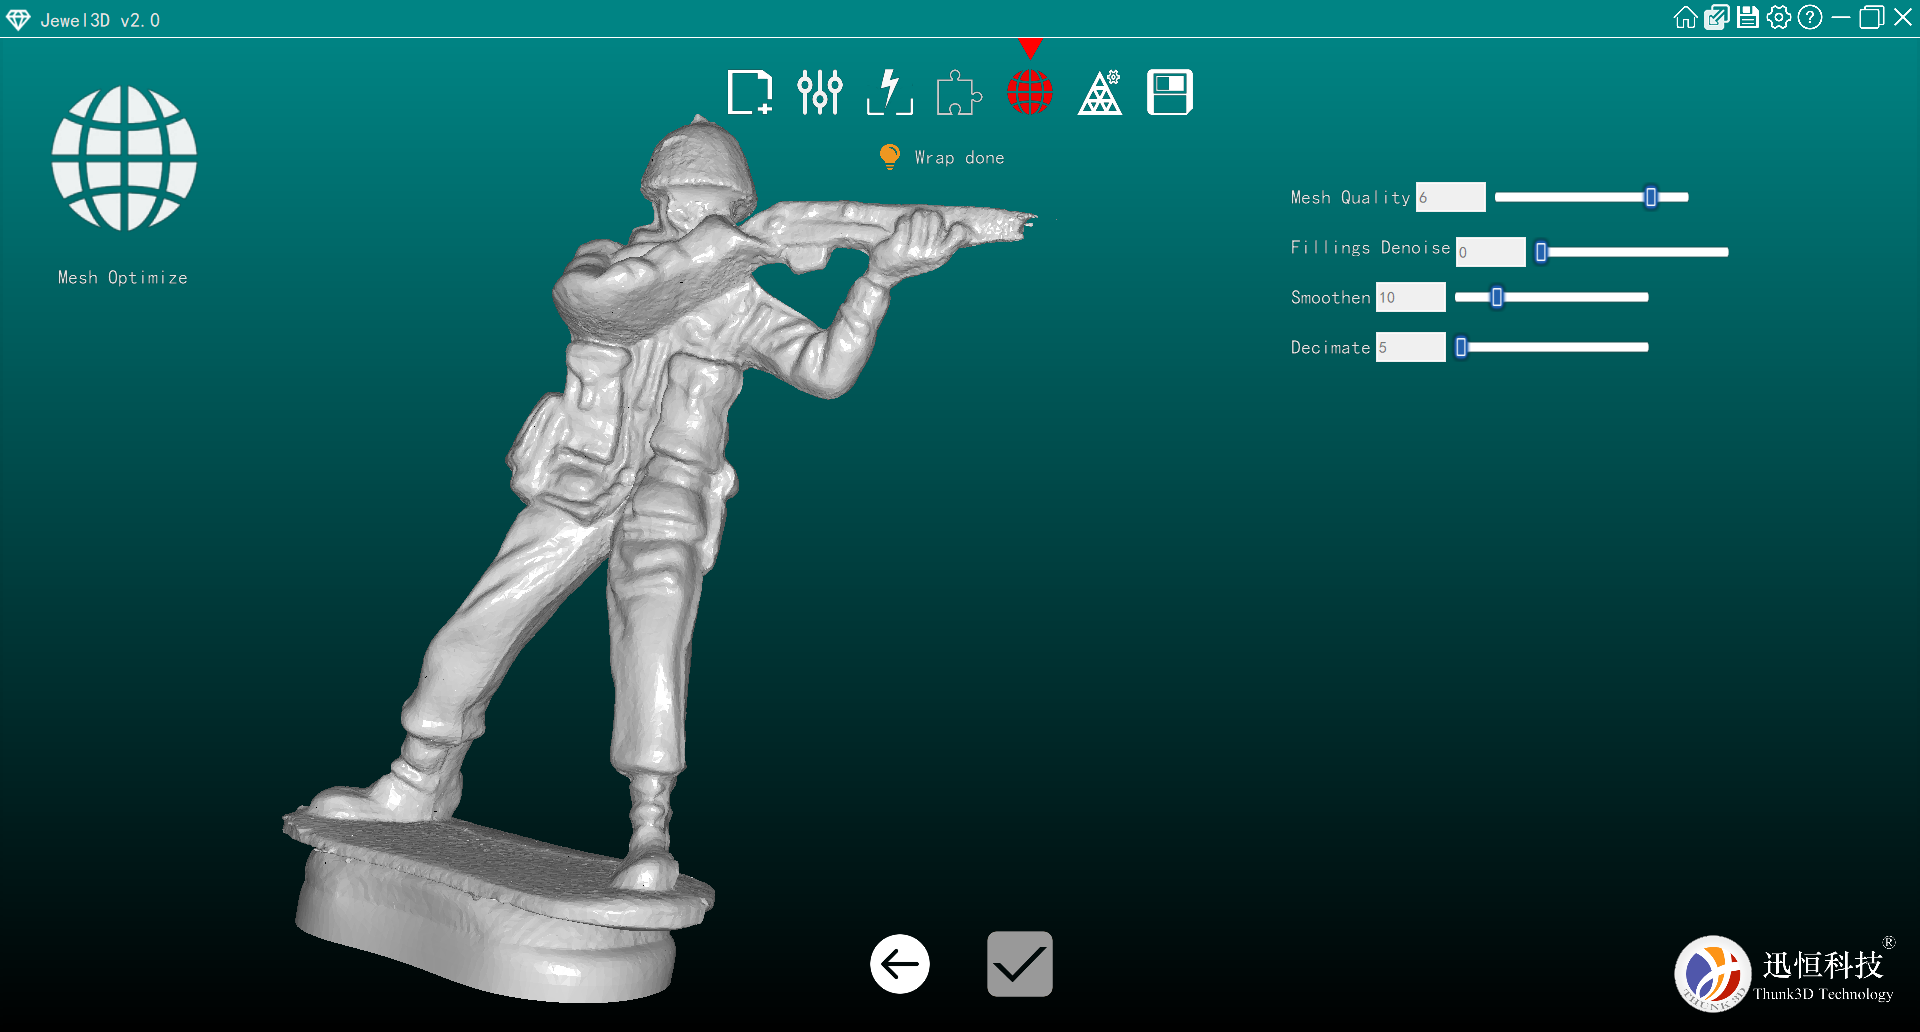Open help question mark icon
1920x1032 pixels.
tap(1809, 18)
